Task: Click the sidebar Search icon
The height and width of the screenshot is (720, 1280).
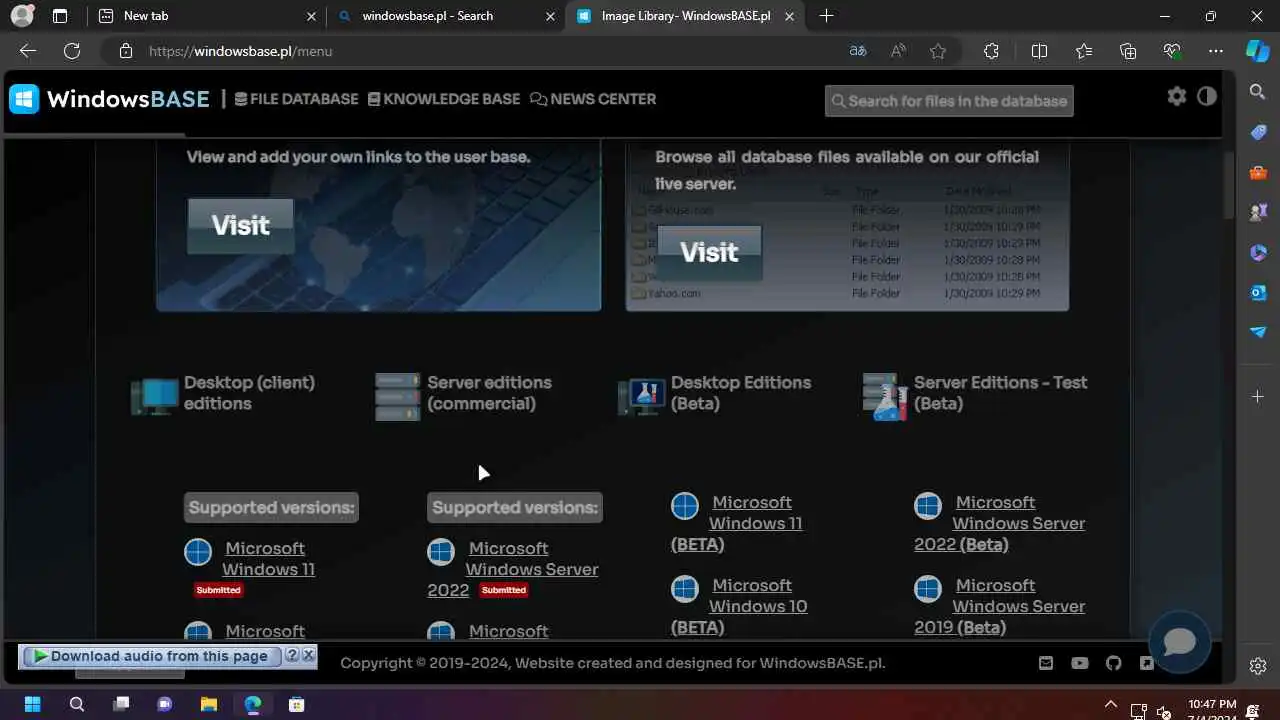Action: click(x=1258, y=92)
